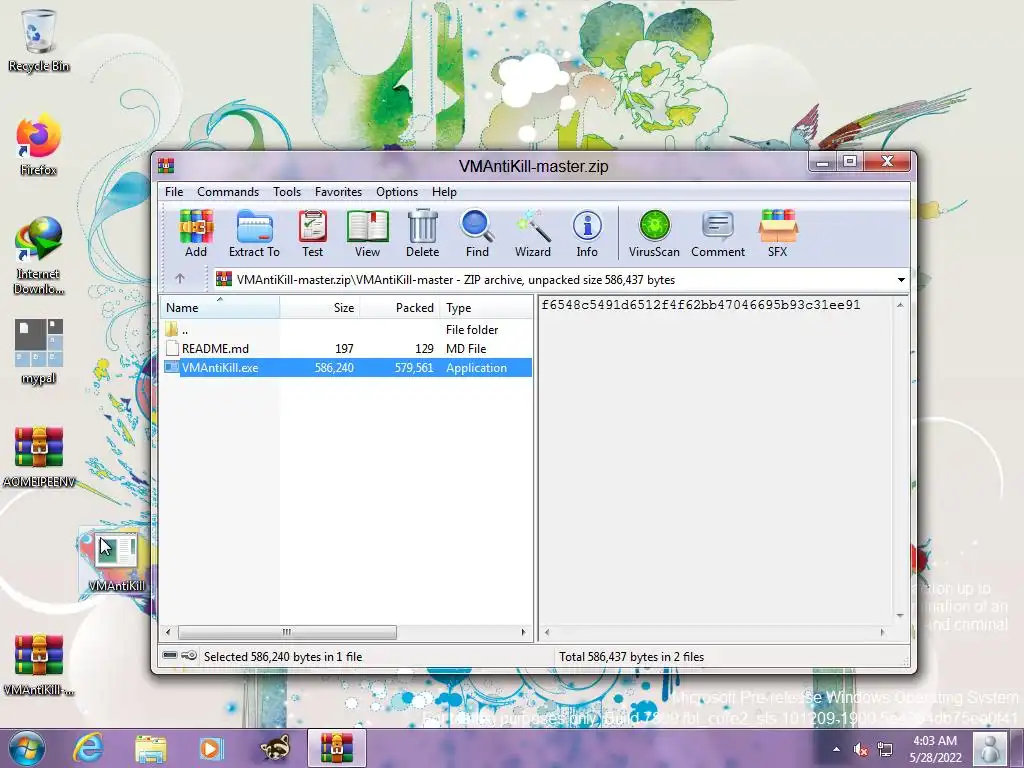Sort by Type column header

[486, 308]
